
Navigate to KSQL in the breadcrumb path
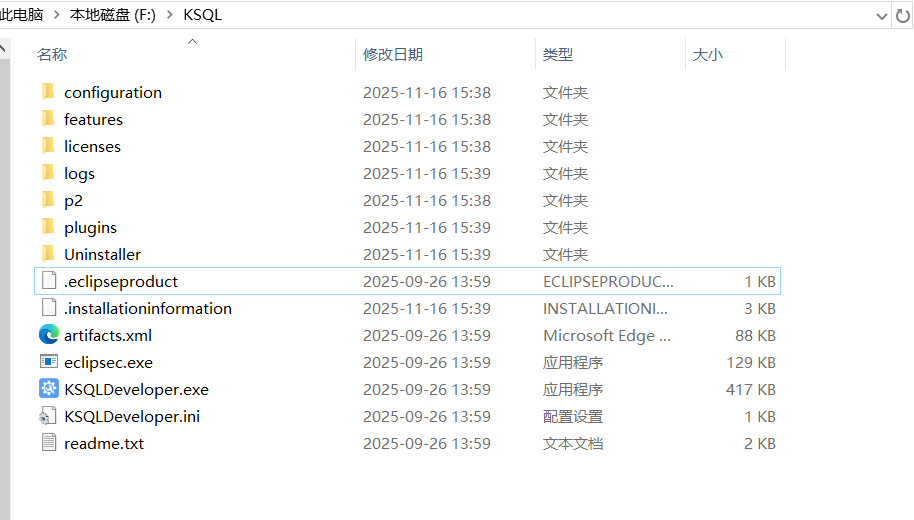202,15
